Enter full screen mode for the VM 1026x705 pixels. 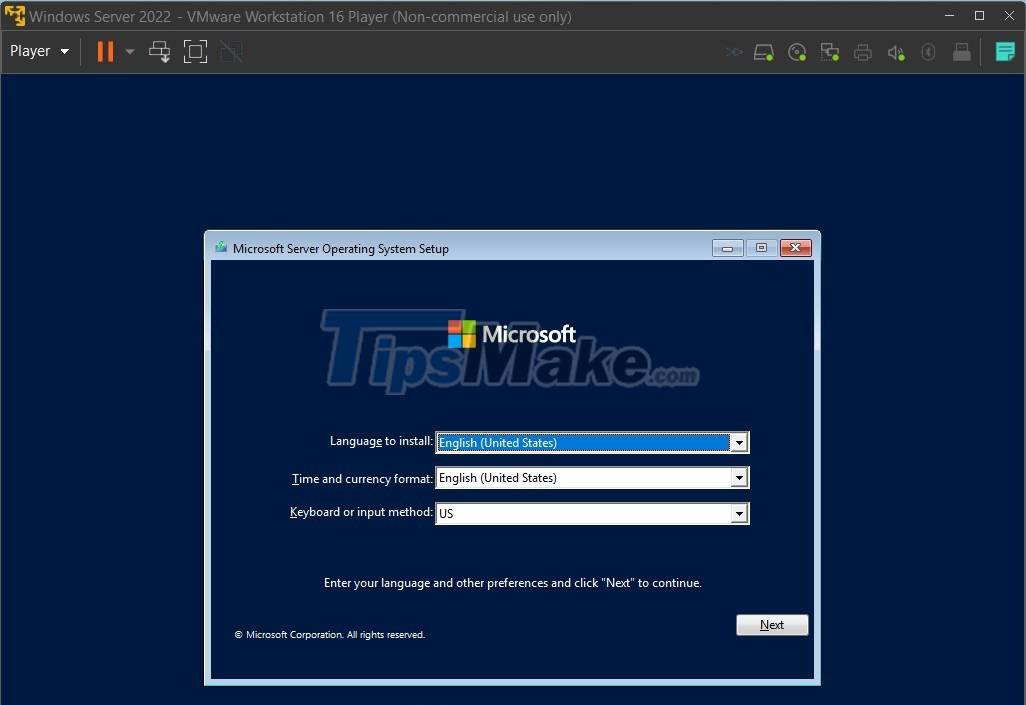(x=195, y=52)
